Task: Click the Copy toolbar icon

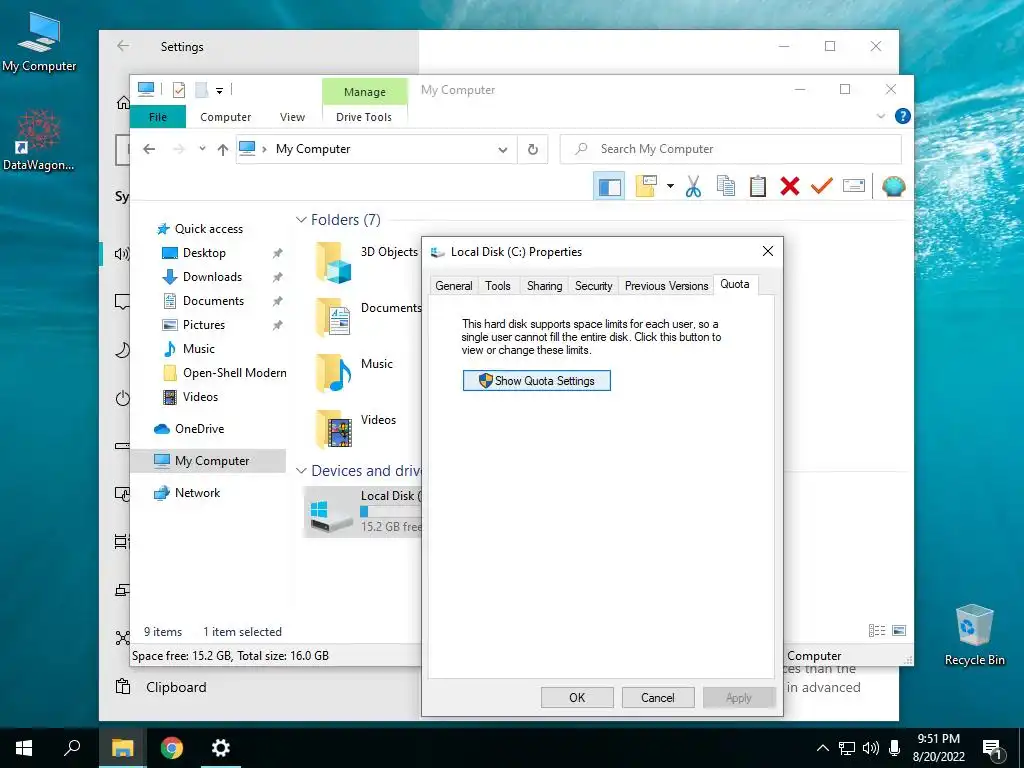Action: click(726, 187)
